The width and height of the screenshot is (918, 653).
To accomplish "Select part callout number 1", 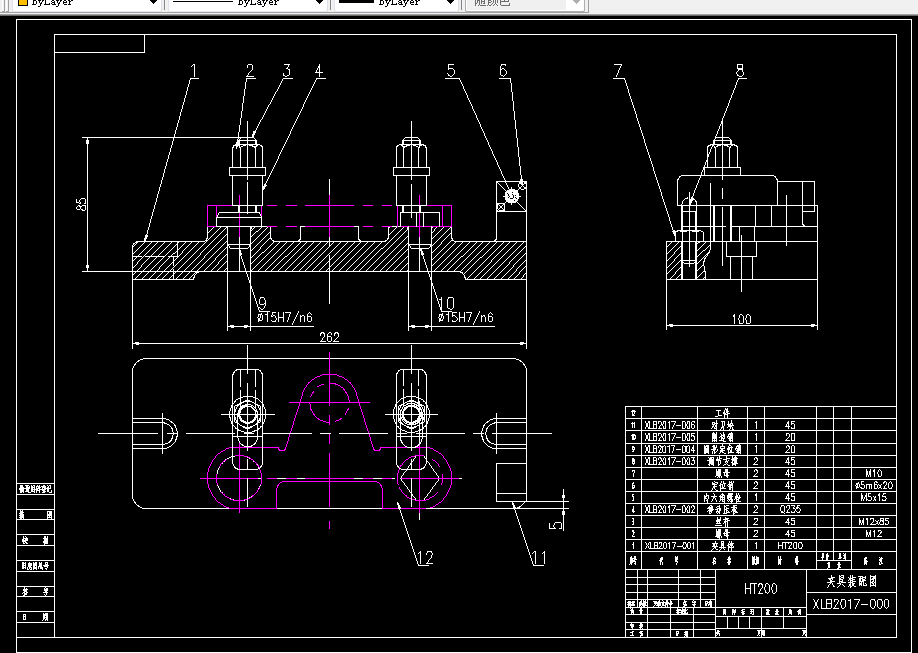I will coord(194,71).
